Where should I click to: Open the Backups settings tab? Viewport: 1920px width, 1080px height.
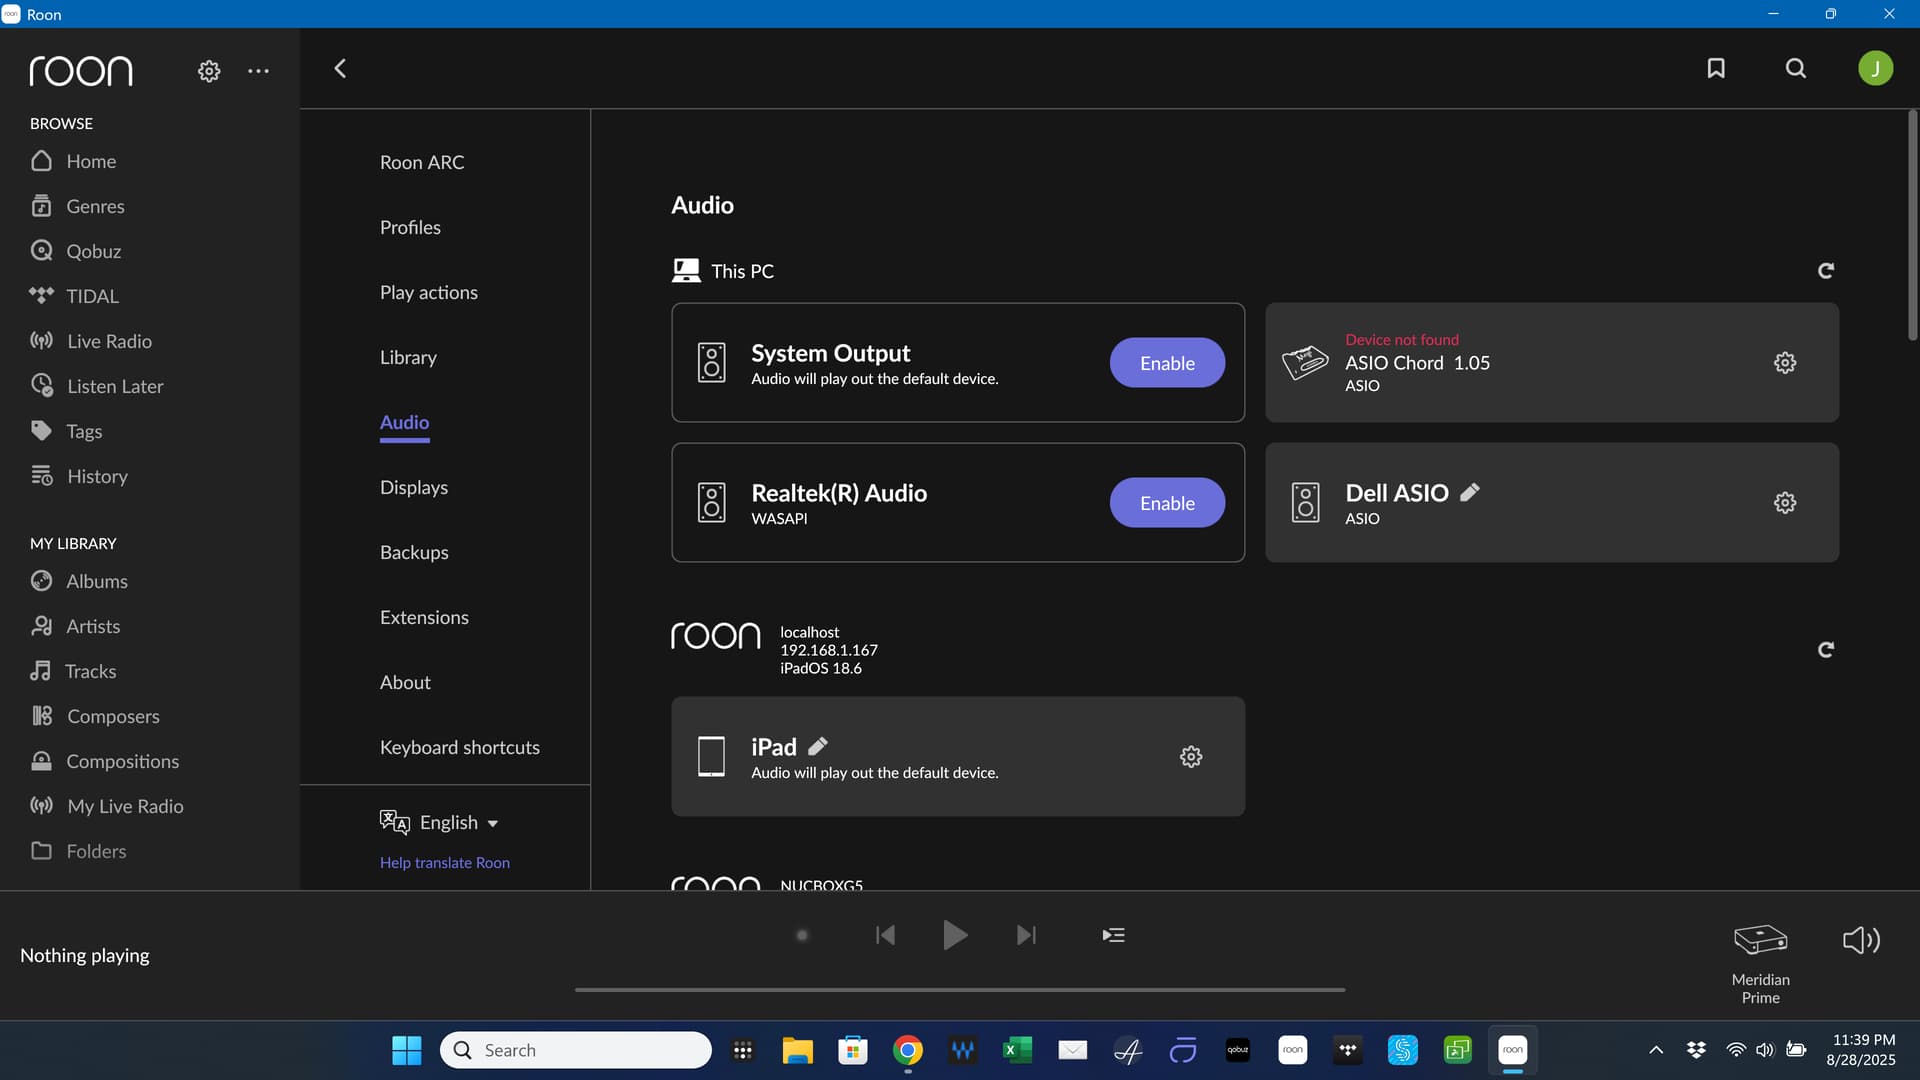[414, 552]
